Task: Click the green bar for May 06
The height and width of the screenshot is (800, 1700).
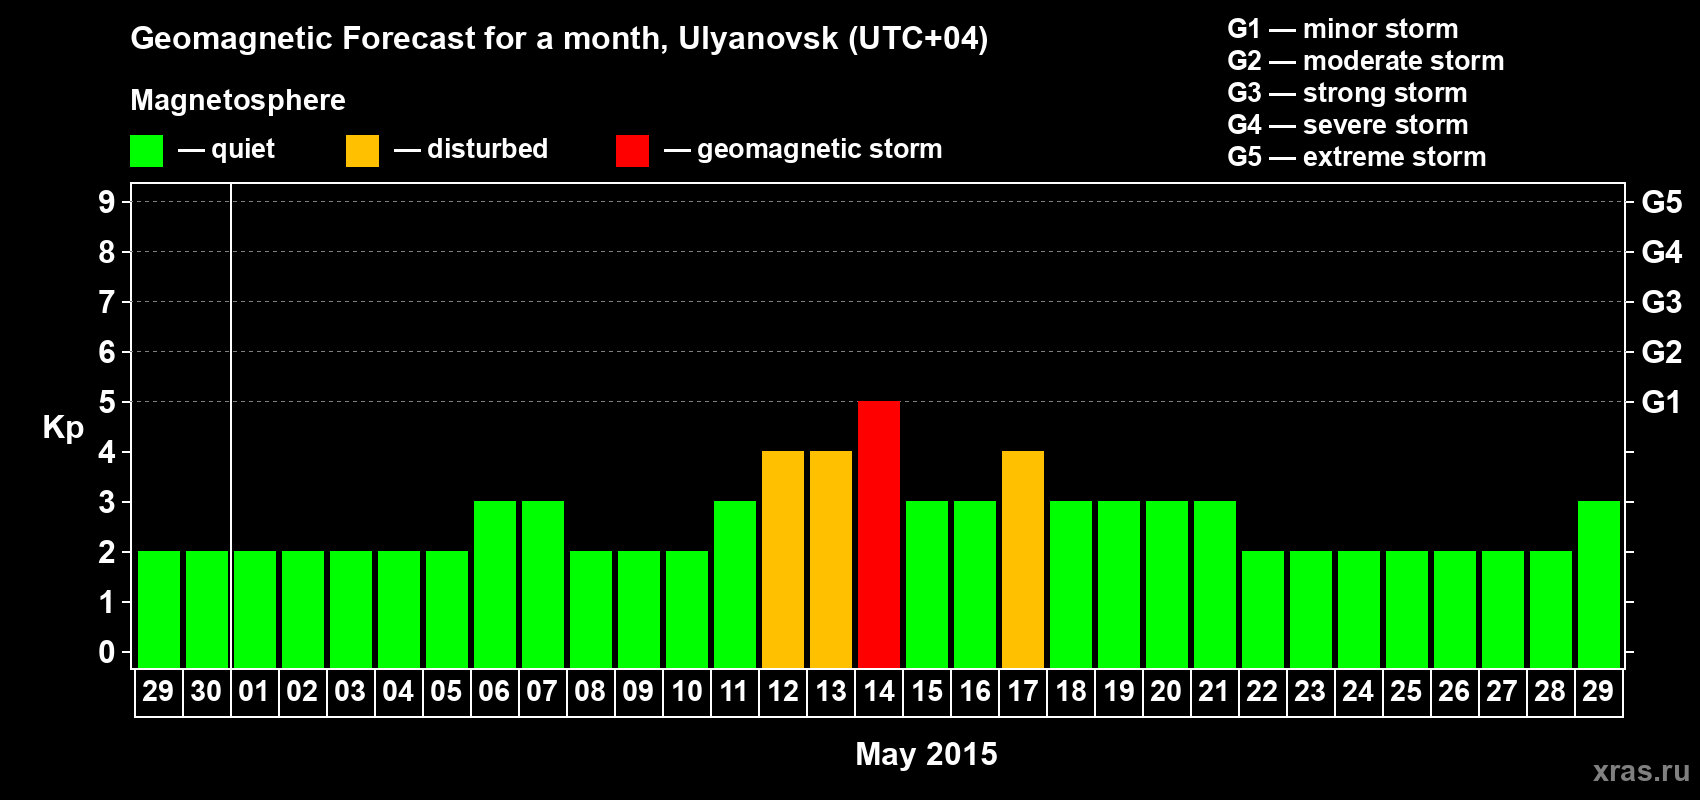Action: (495, 584)
